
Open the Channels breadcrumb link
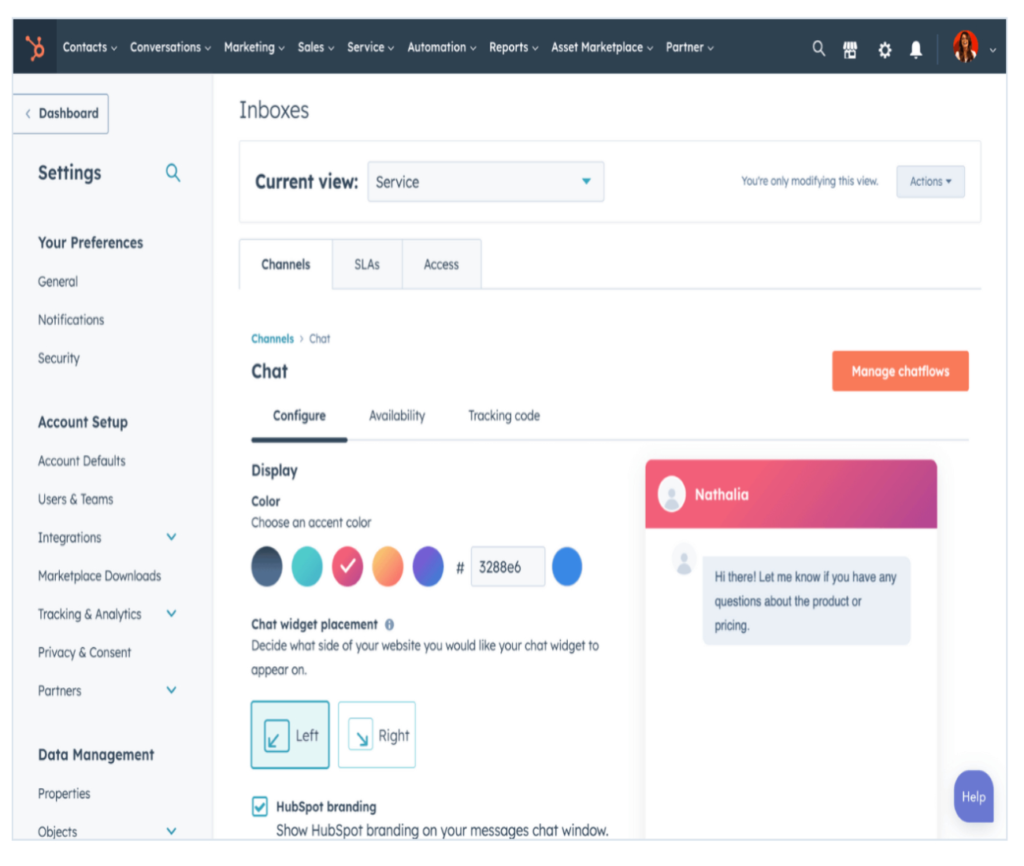coord(272,338)
